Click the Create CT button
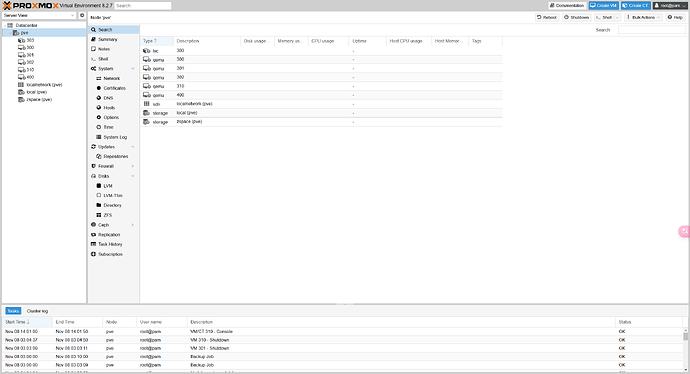690x374 pixels. pos(636,5)
